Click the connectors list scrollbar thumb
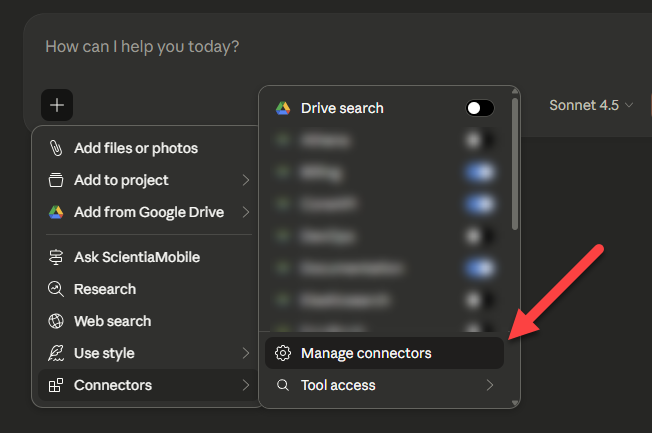The width and height of the screenshot is (652, 433). [x=515, y=164]
